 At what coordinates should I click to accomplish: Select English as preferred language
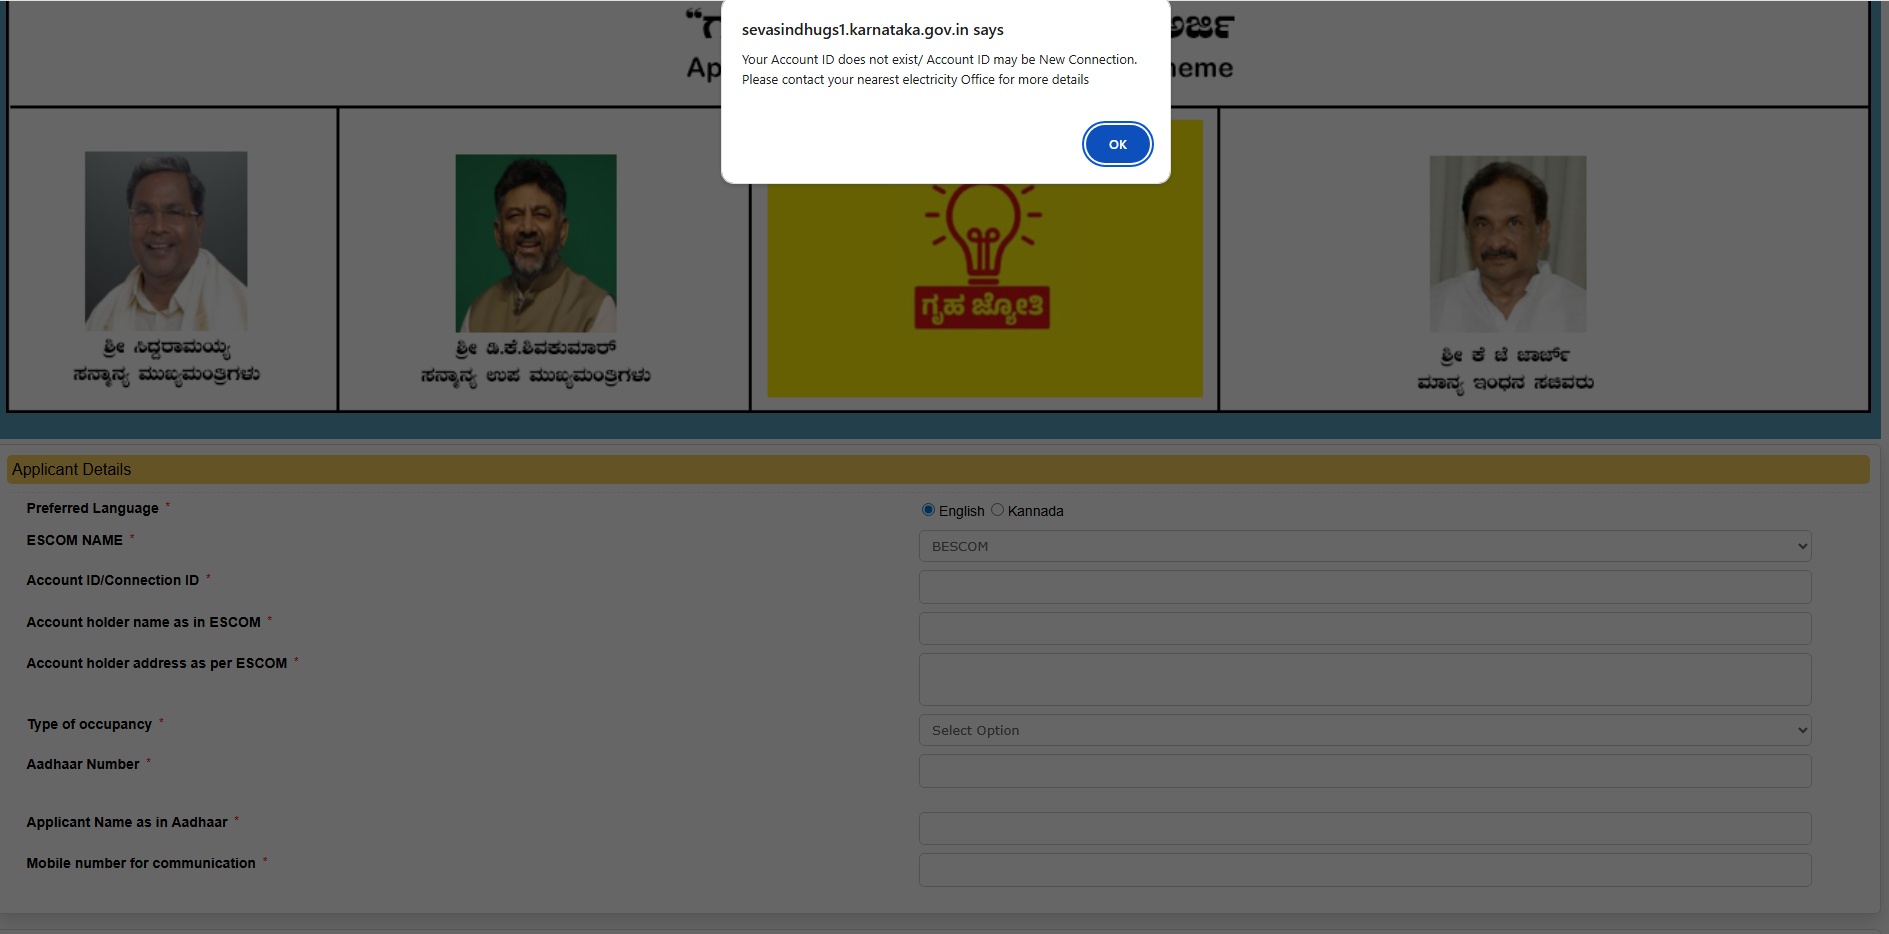928,510
